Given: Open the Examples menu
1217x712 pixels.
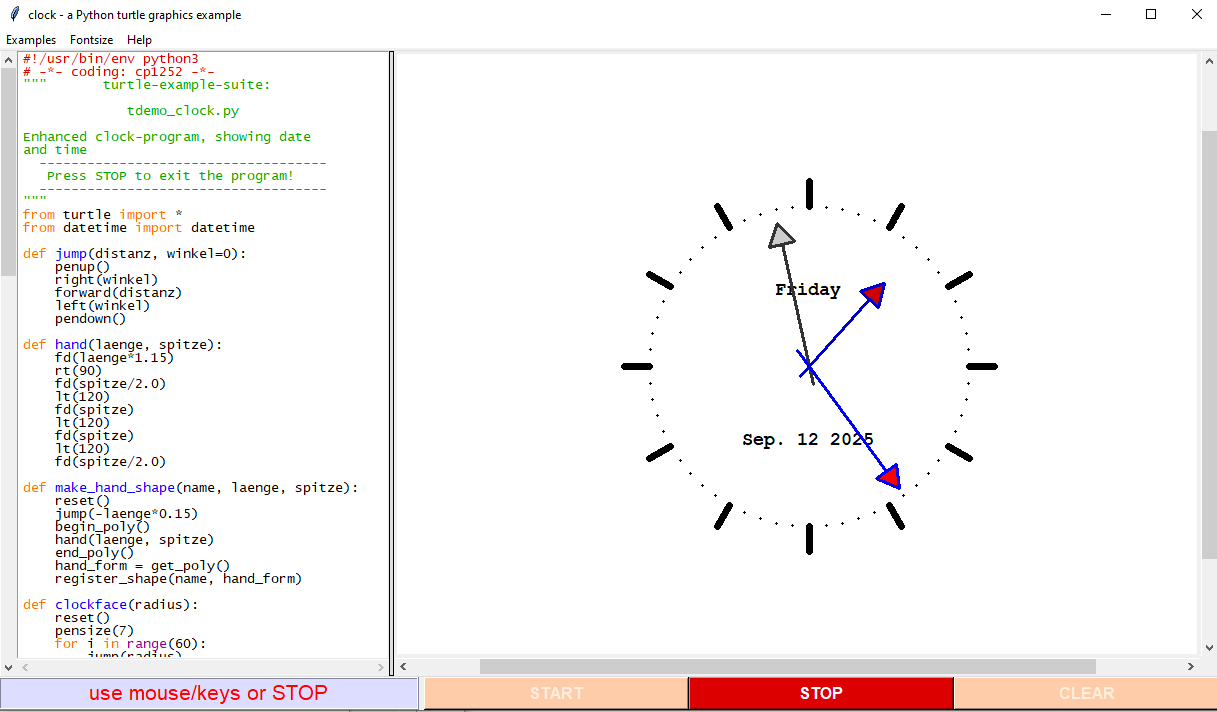Looking at the screenshot, I should point(31,40).
